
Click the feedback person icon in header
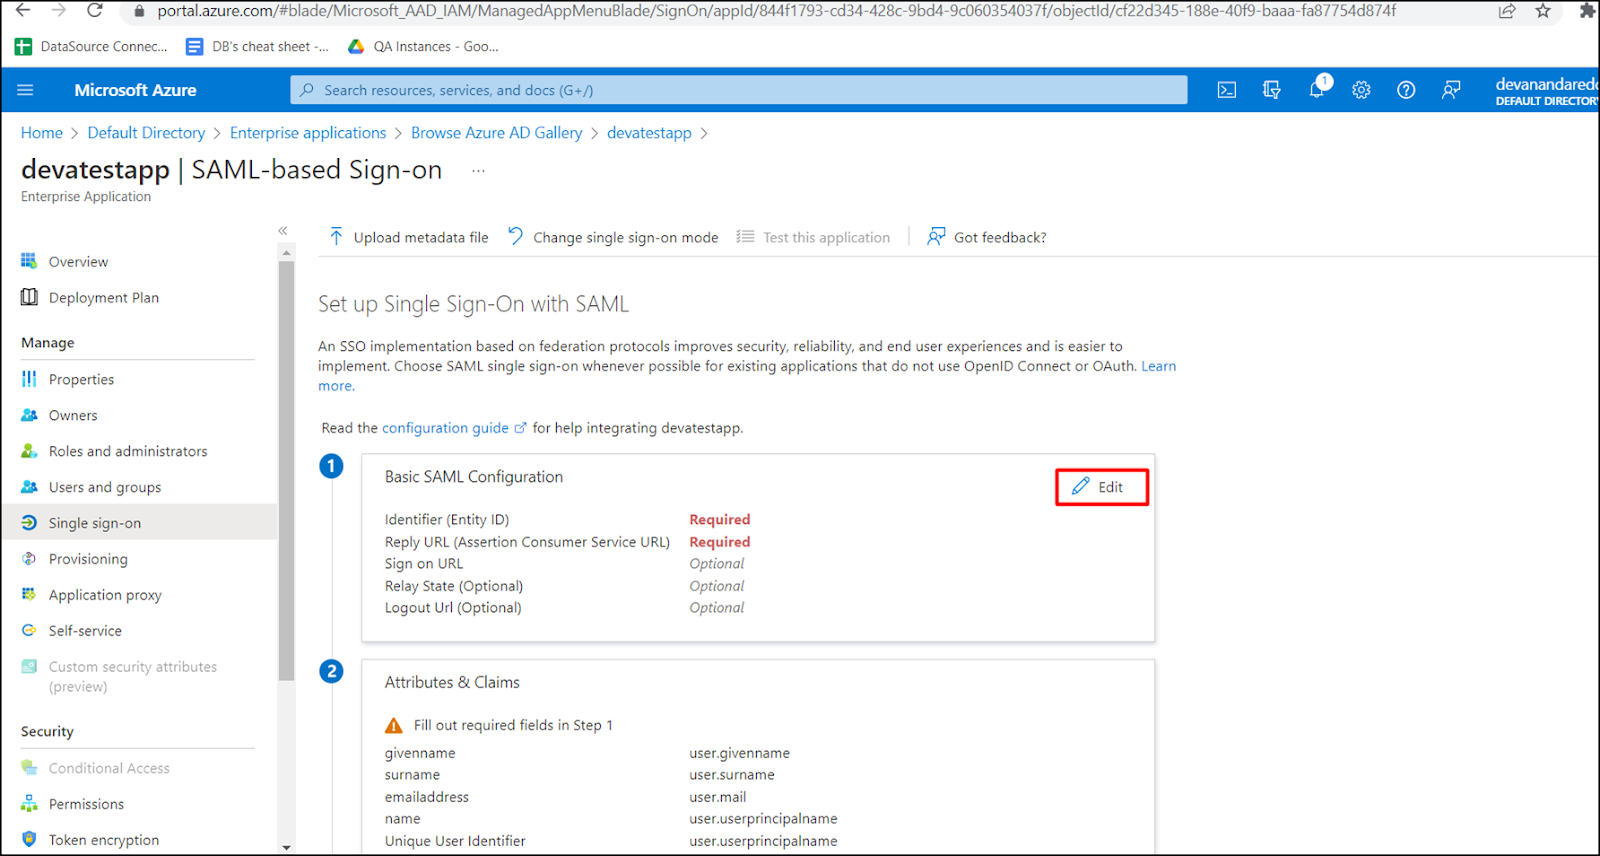coord(1451,90)
